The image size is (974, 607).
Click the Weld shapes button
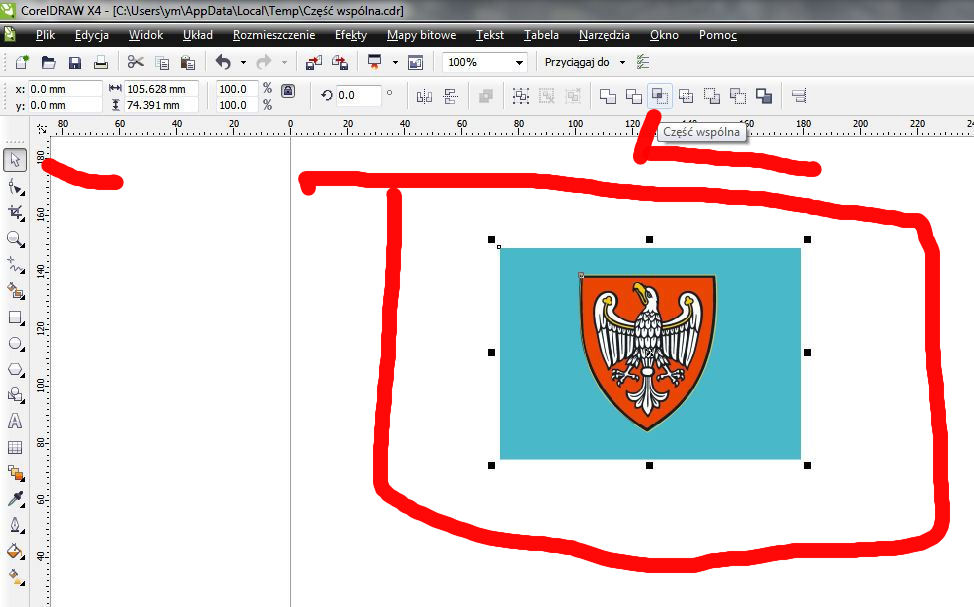[607, 96]
